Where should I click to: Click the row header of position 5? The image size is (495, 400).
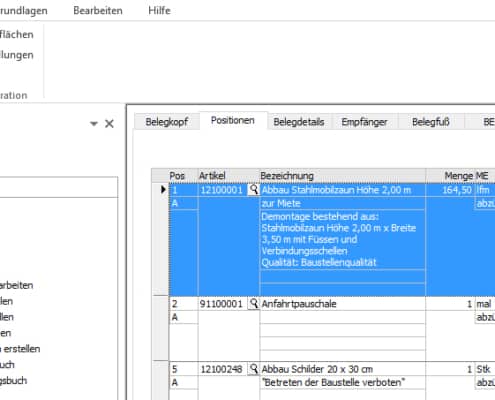tap(161, 381)
